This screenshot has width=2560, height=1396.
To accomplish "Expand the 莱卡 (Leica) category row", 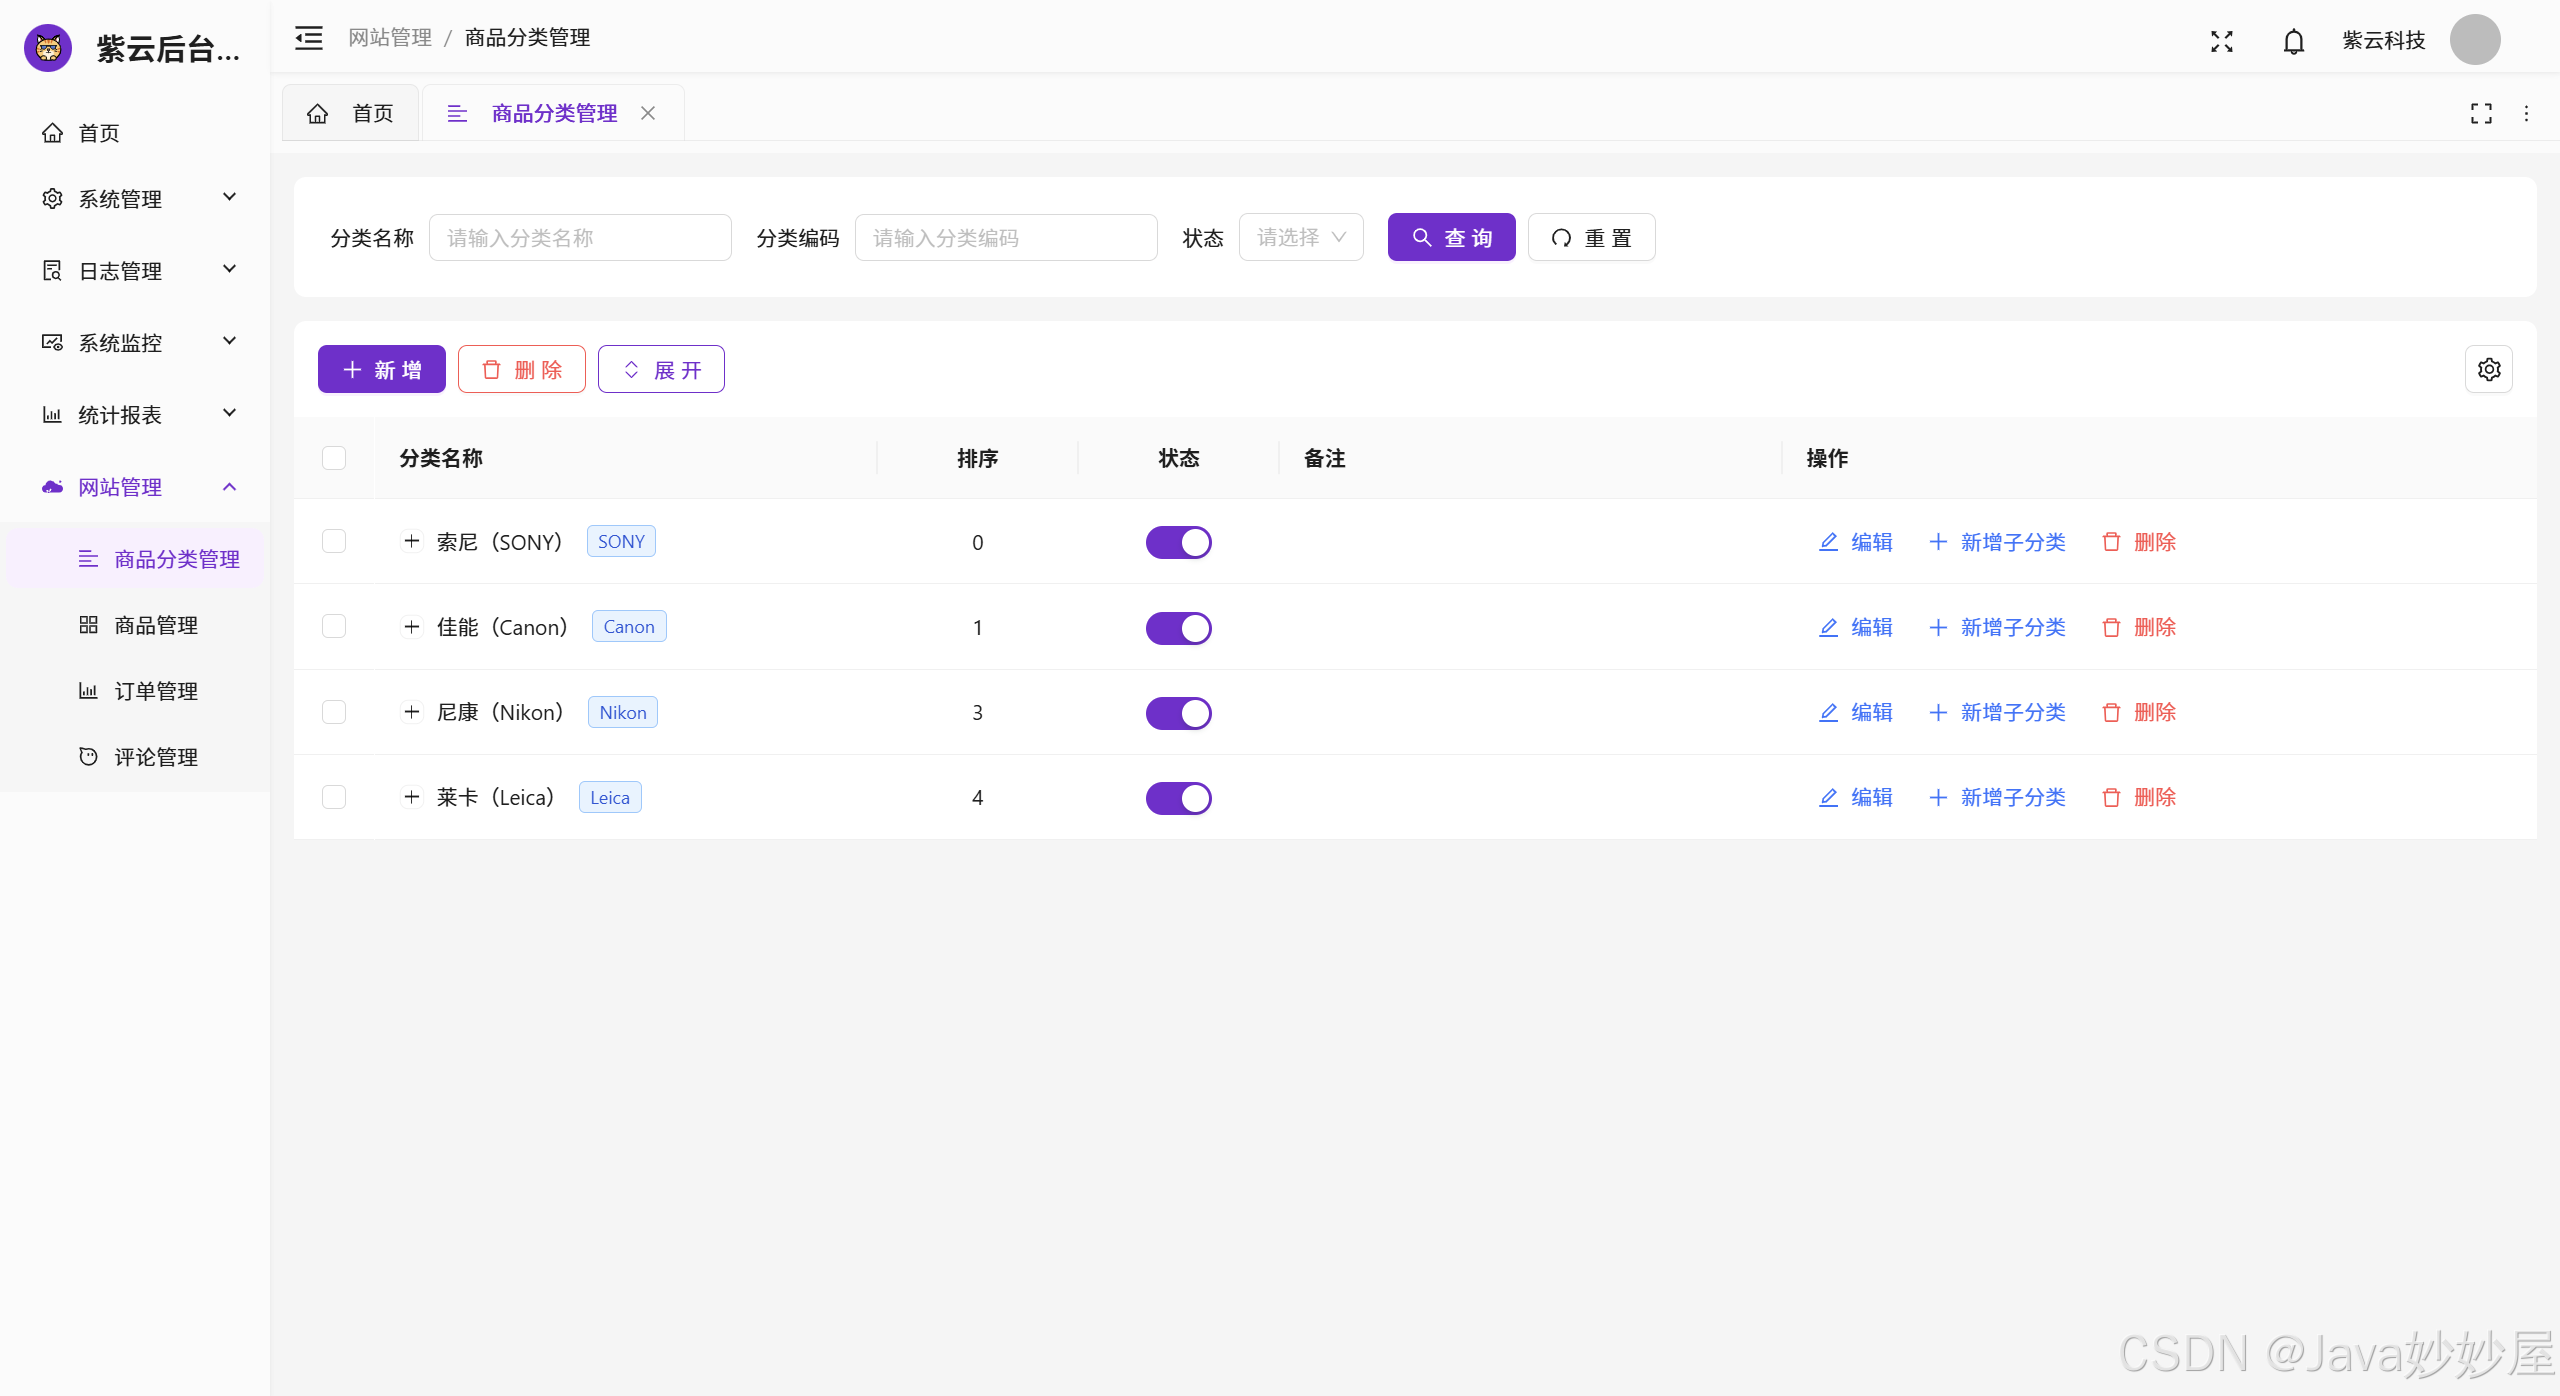I will 411,797.
